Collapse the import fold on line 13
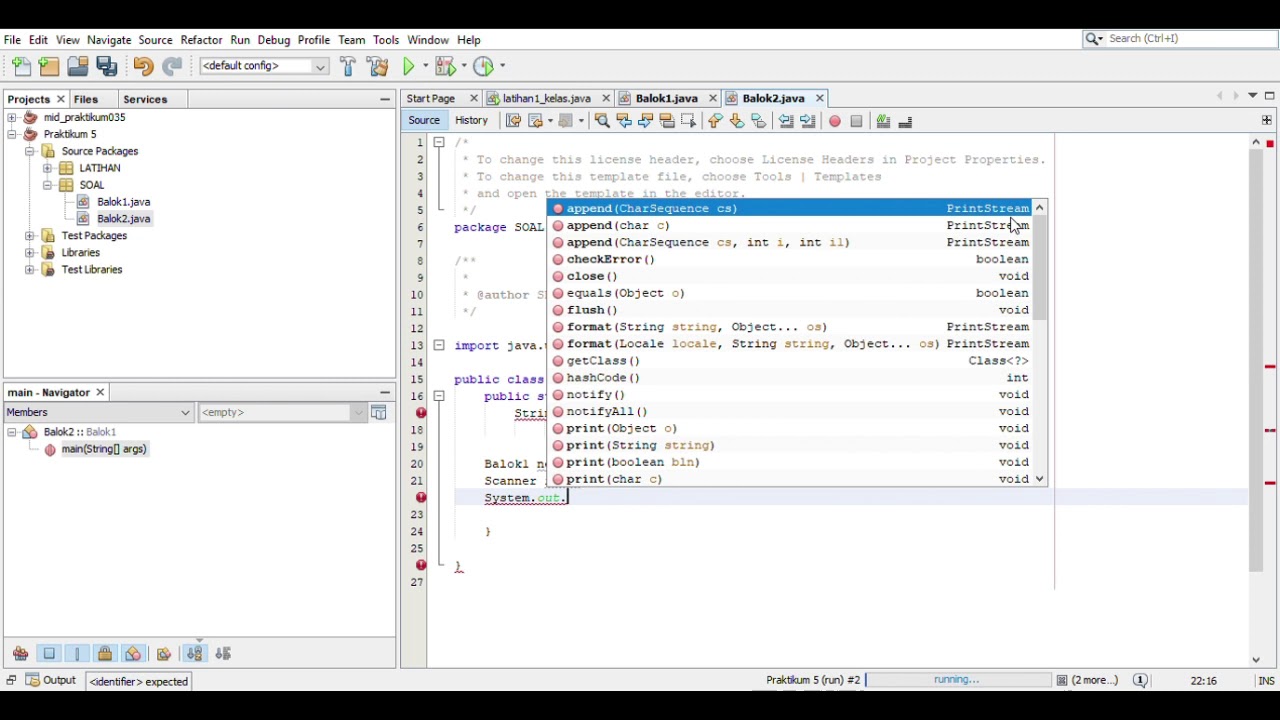The image size is (1280, 720). 439,345
